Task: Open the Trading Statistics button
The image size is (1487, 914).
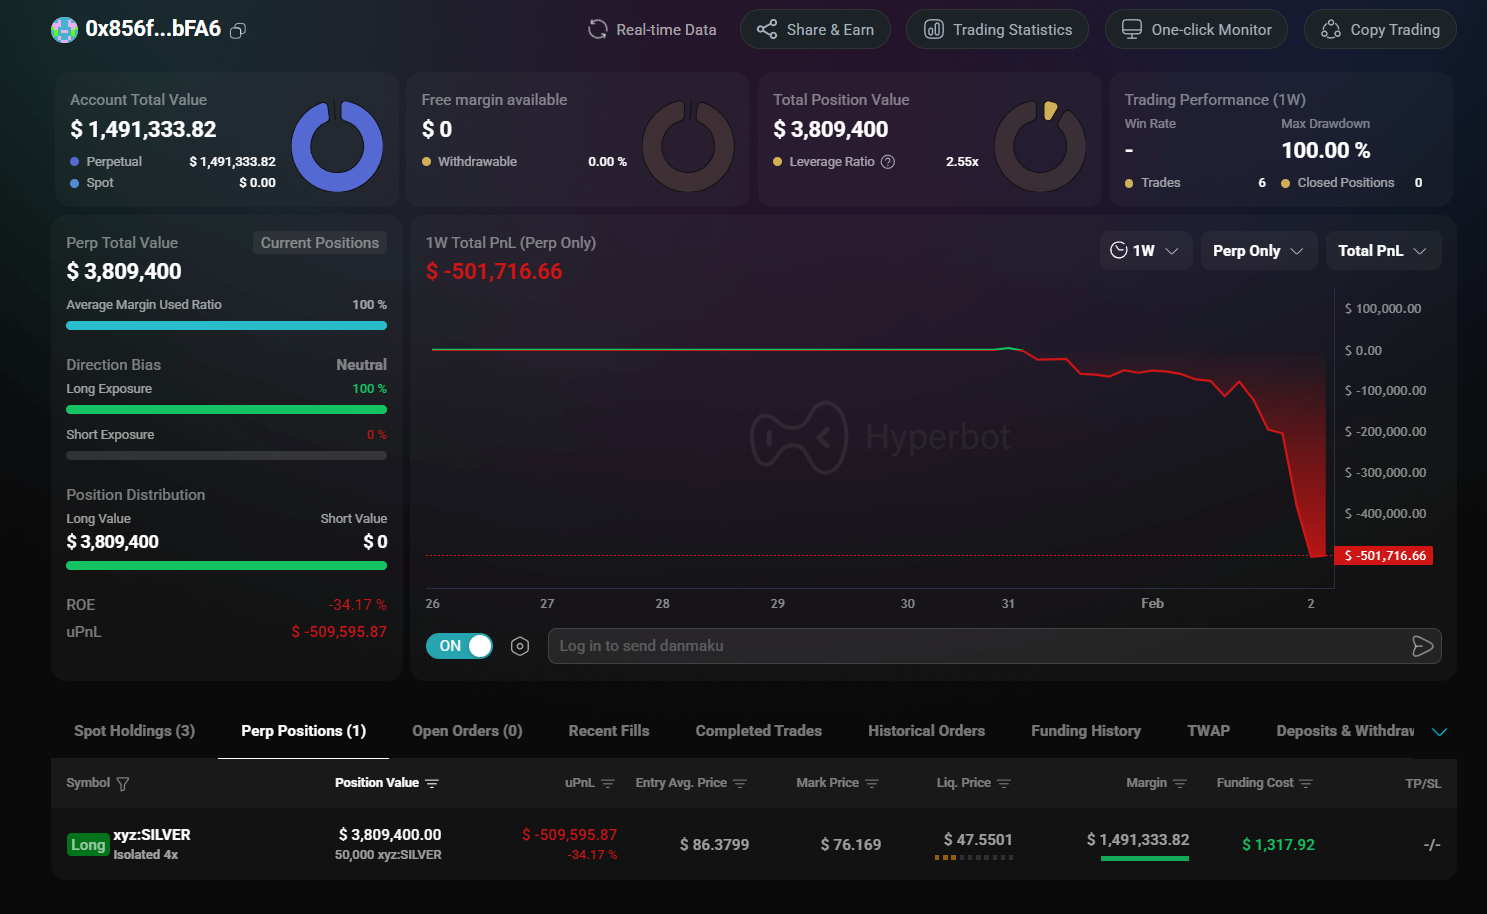Action: point(997,30)
